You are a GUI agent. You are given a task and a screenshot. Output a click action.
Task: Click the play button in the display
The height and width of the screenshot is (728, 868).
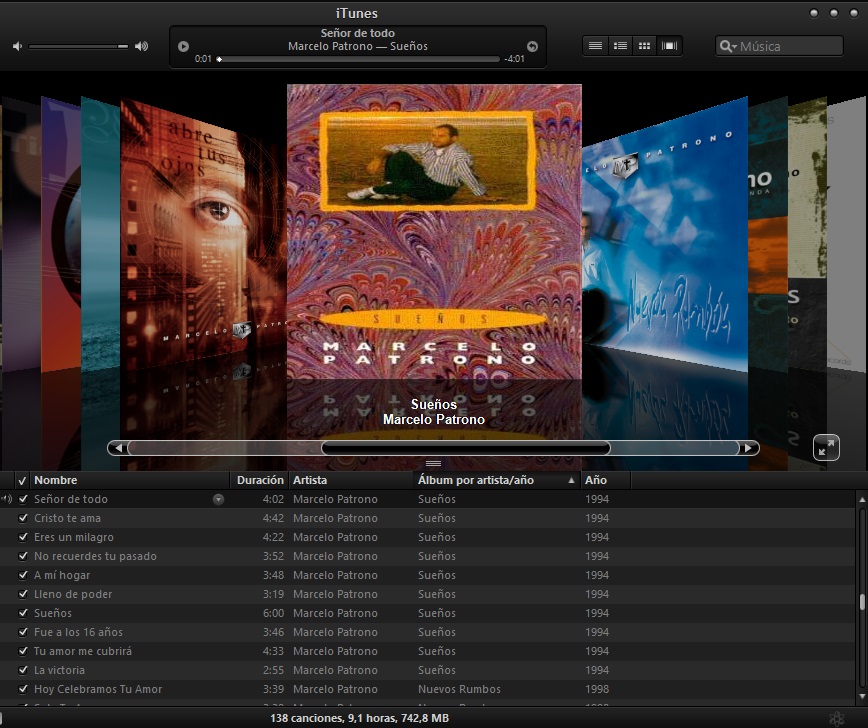pos(183,47)
